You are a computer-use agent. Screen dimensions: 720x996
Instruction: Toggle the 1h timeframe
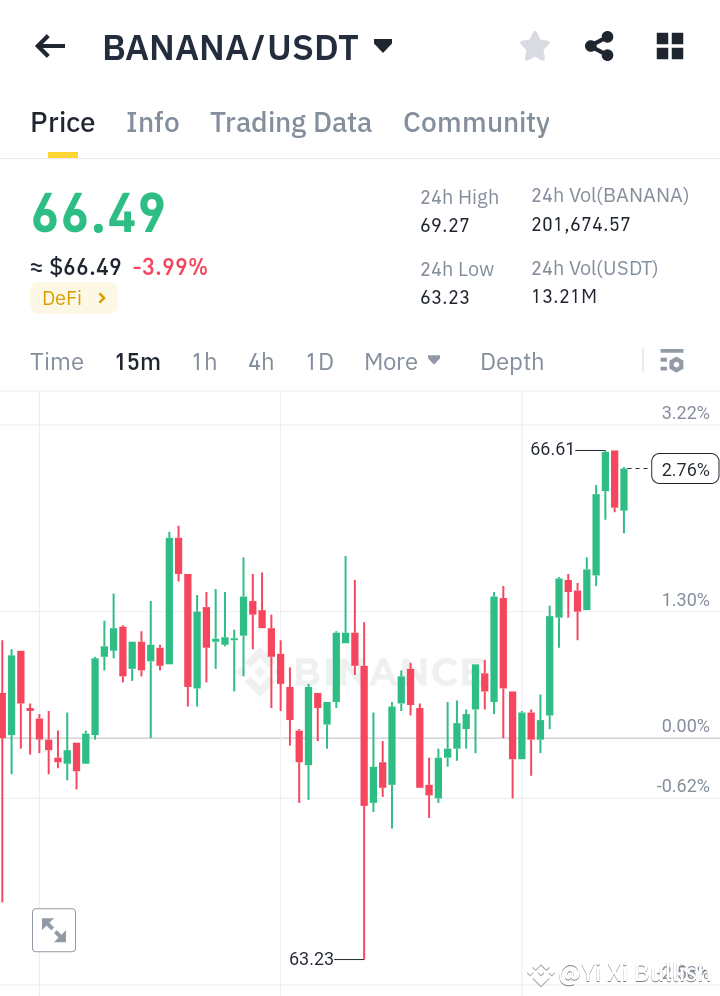tap(204, 362)
